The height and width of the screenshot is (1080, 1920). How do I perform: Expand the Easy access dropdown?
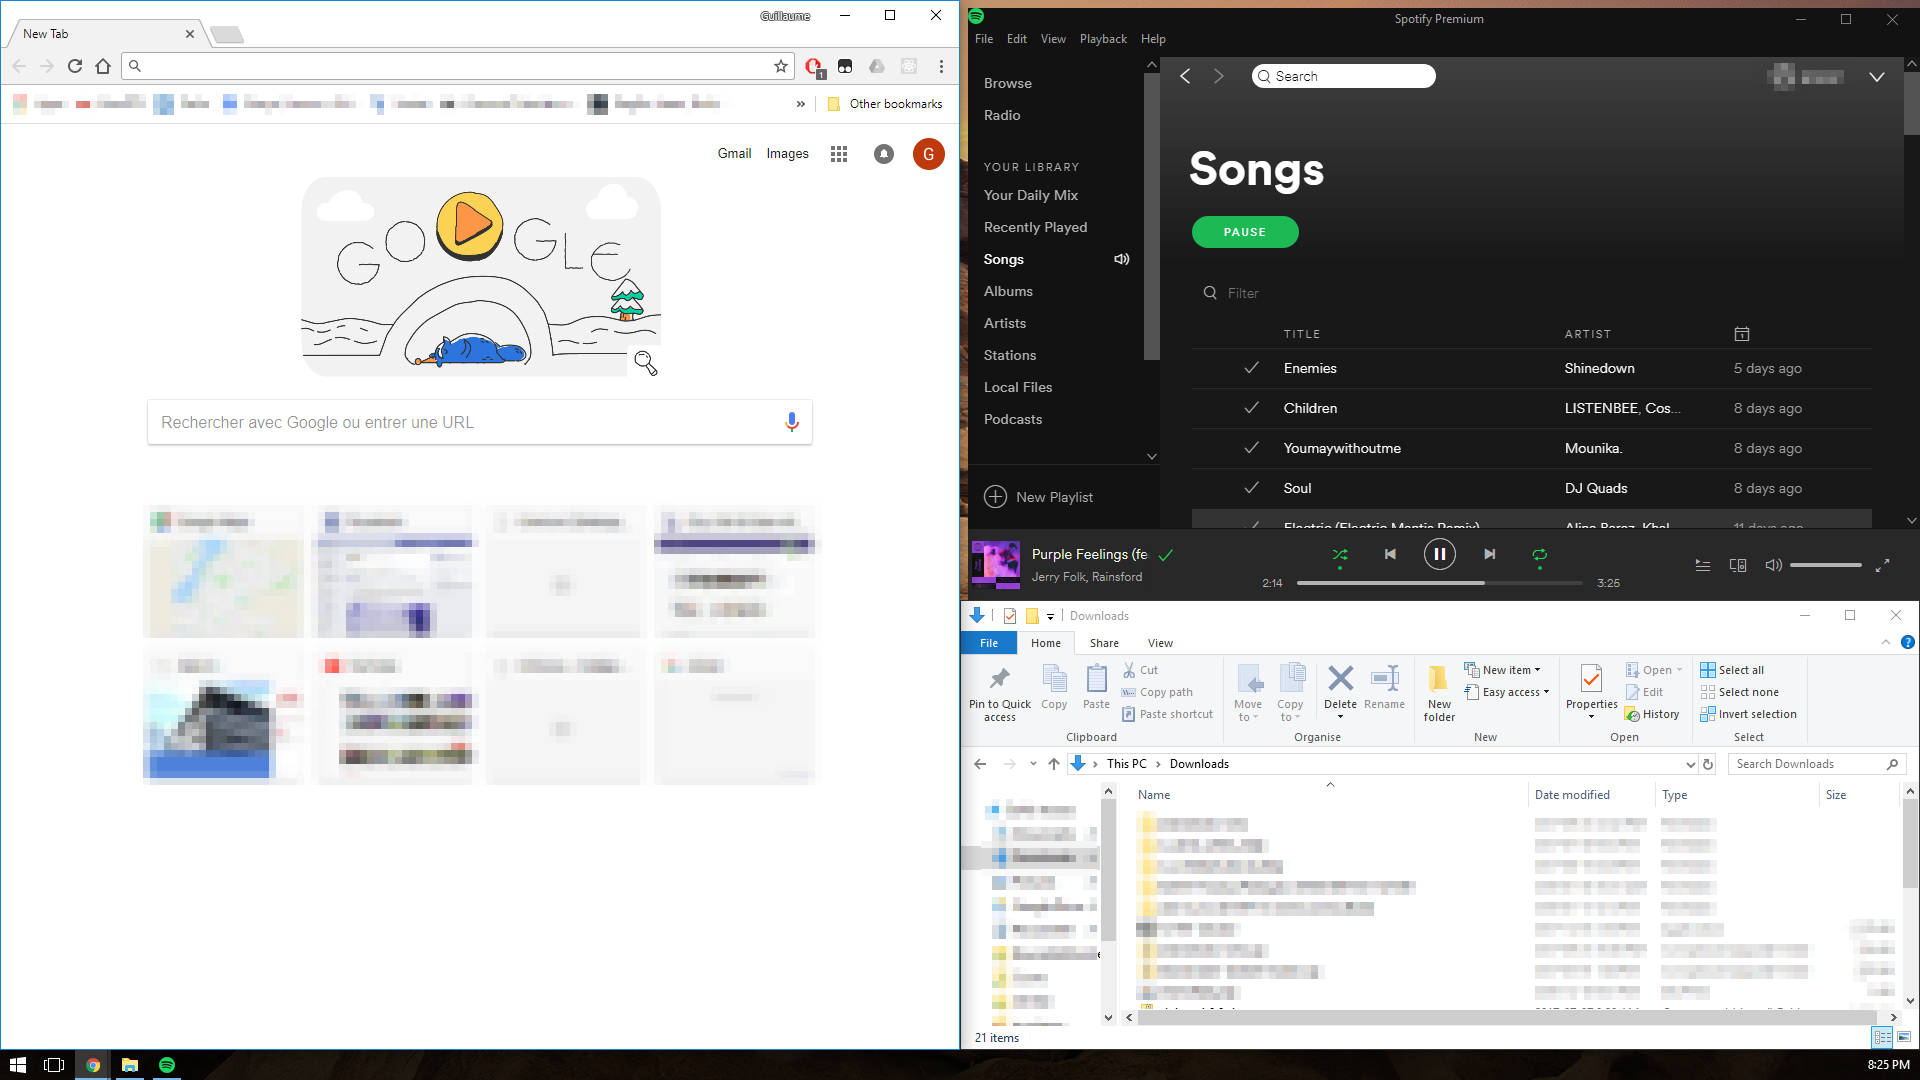click(1507, 692)
